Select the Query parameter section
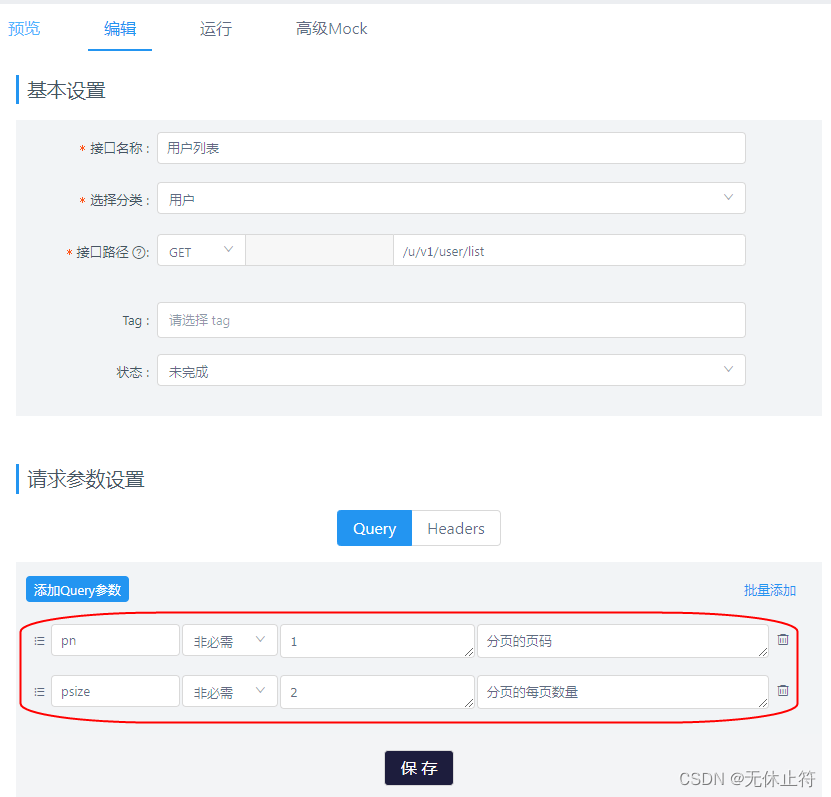 [374, 528]
